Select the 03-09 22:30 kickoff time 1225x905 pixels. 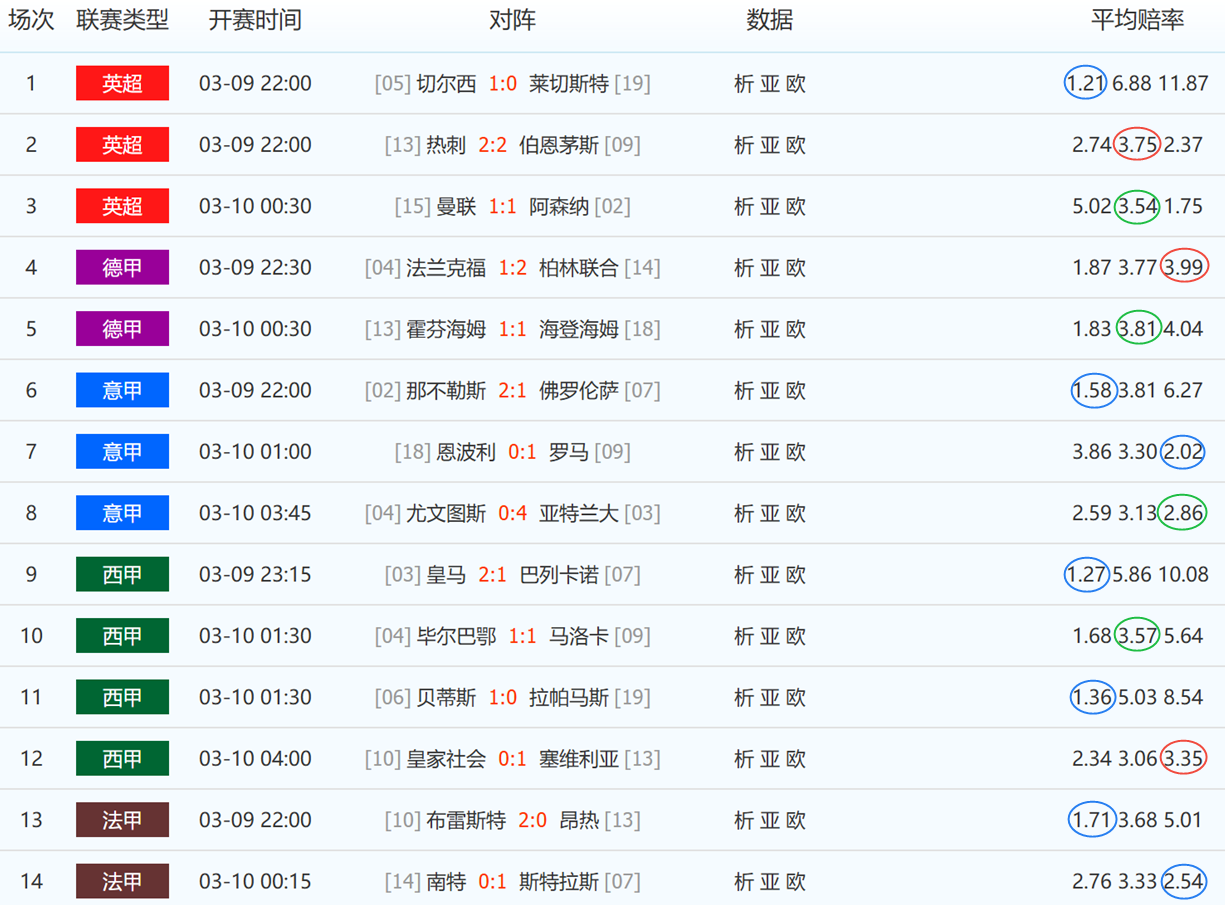pyautogui.click(x=255, y=268)
